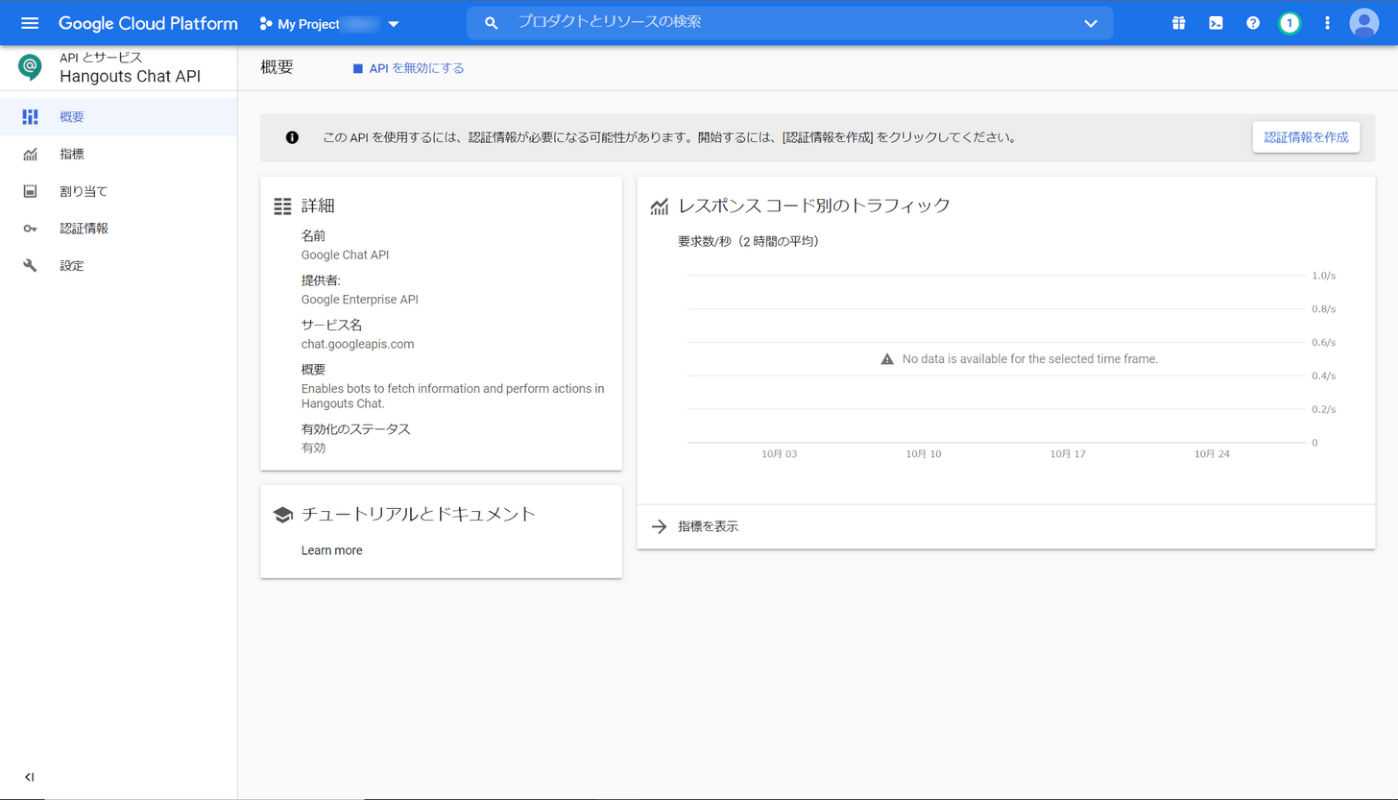Viewport: 1398px width, 800px height.
Task: Open notifications badge showing 1
Action: coord(1290,23)
